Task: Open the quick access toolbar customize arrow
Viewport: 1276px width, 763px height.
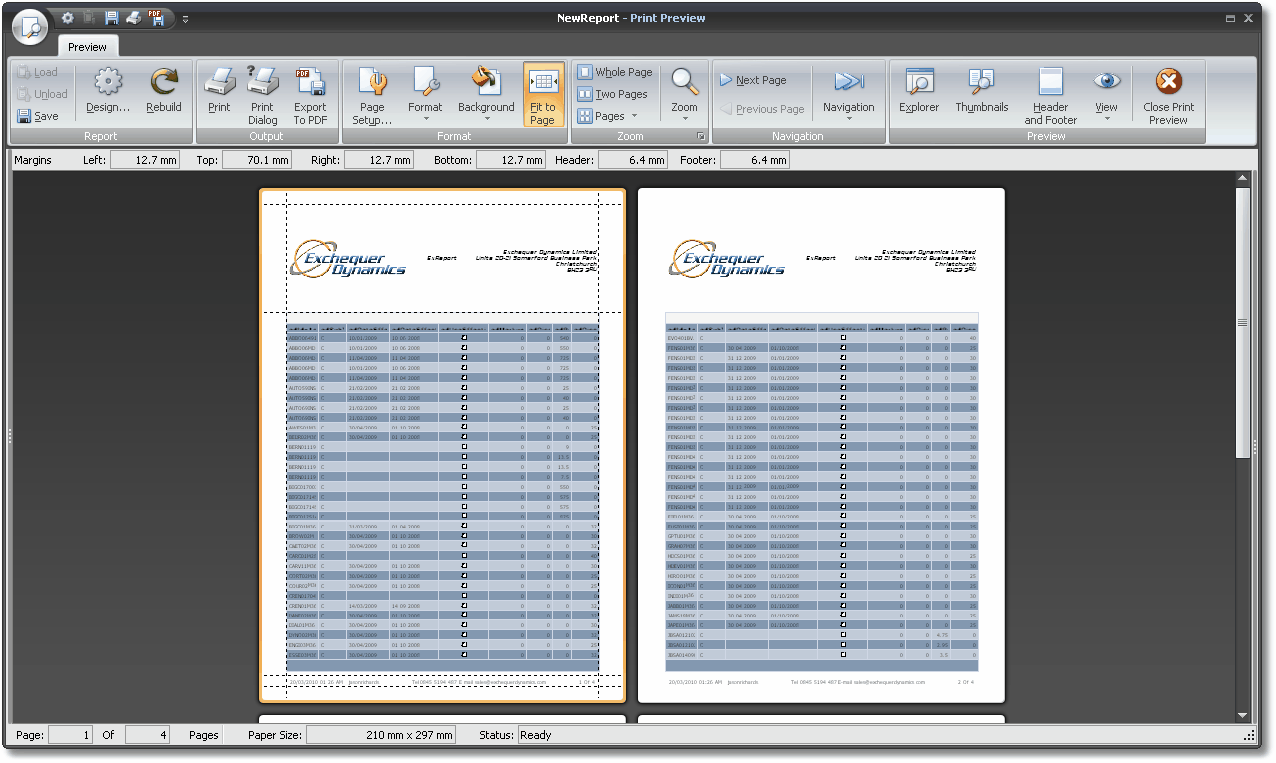Action: coord(185,19)
